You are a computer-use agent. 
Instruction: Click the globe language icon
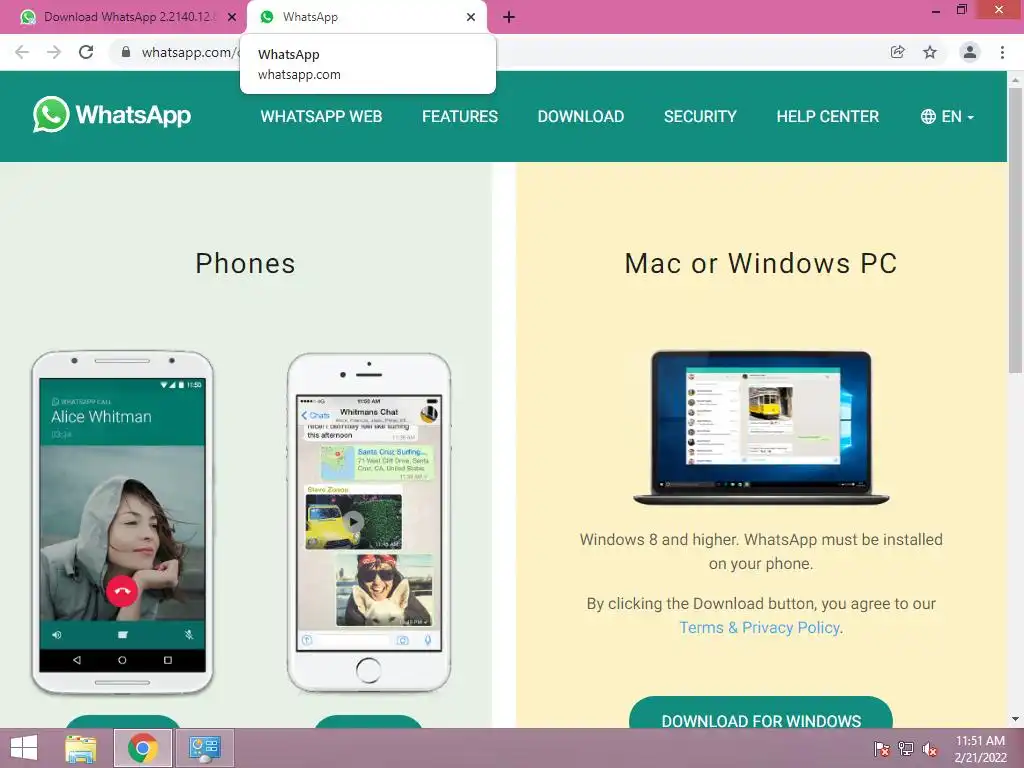(928, 116)
